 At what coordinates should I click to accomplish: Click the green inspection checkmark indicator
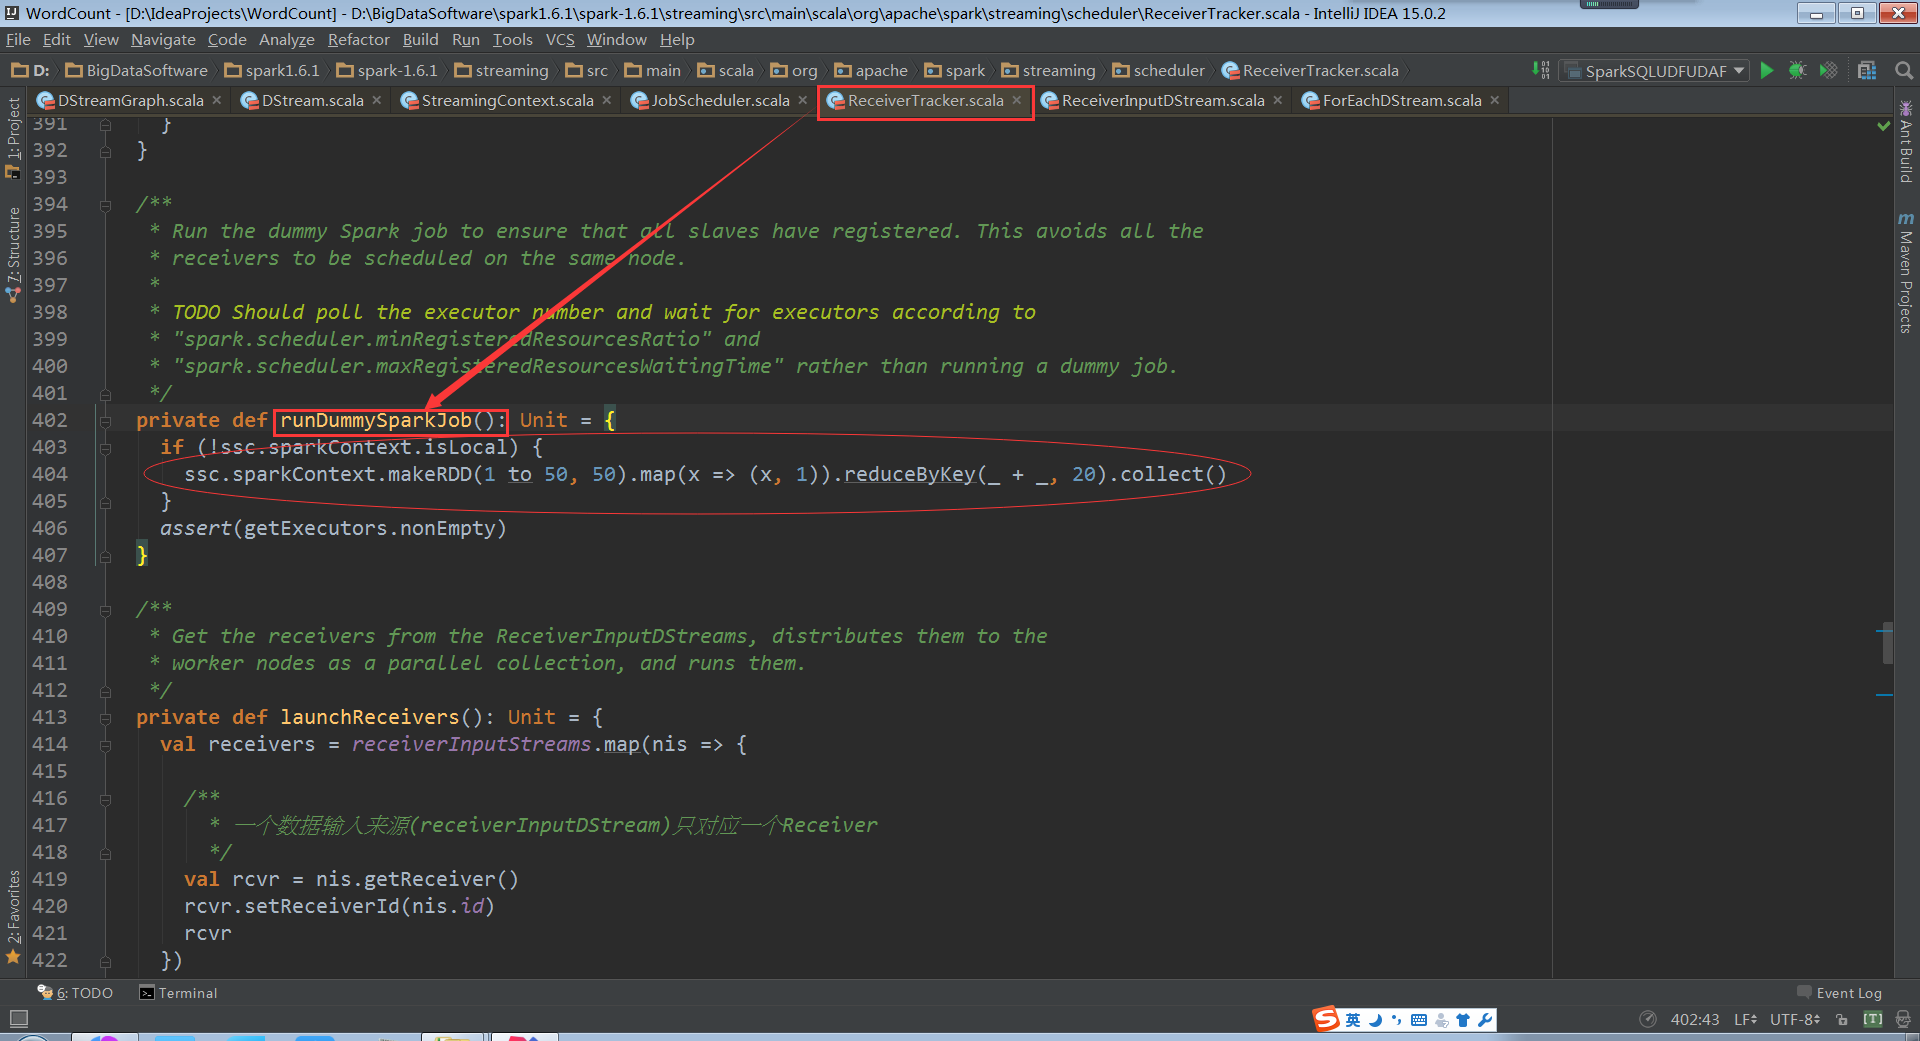click(1884, 126)
